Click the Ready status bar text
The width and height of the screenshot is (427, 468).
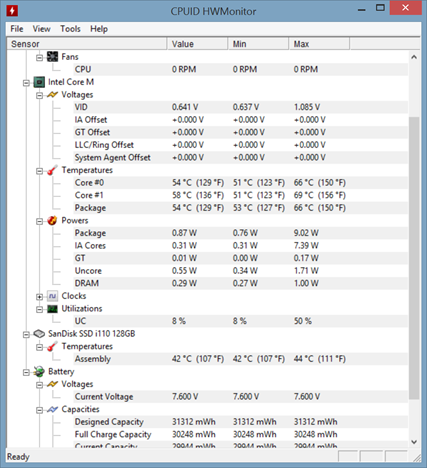(x=18, y=457)
